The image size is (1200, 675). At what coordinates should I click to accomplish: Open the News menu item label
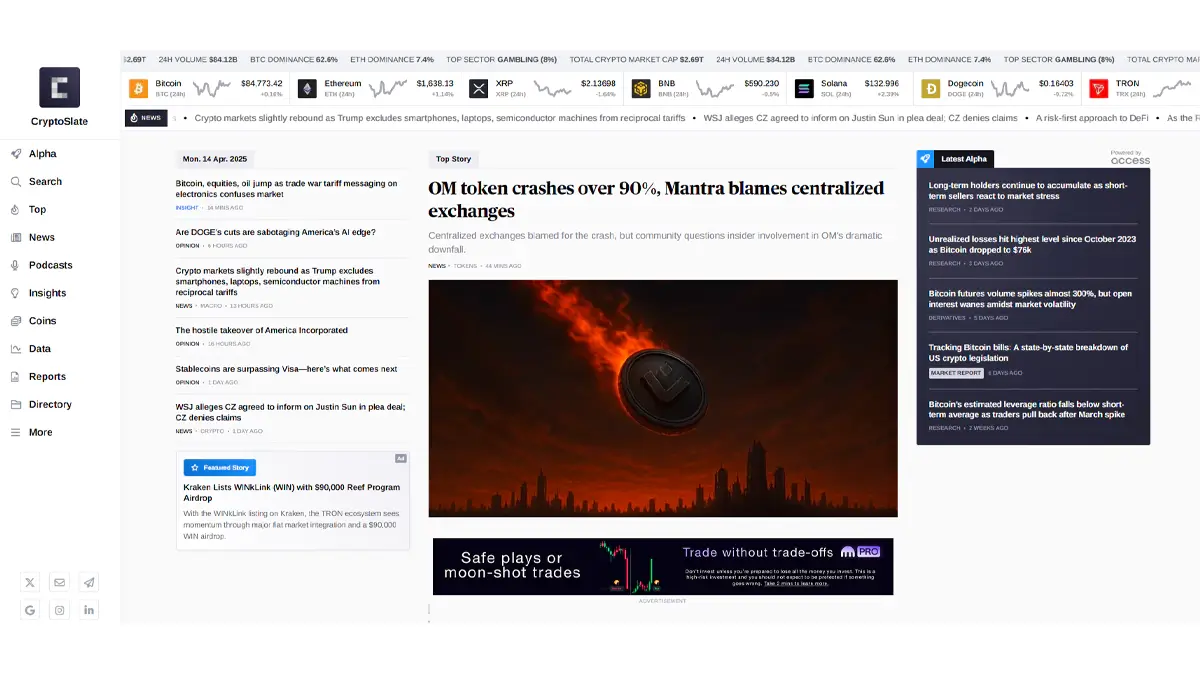(42, 238)
